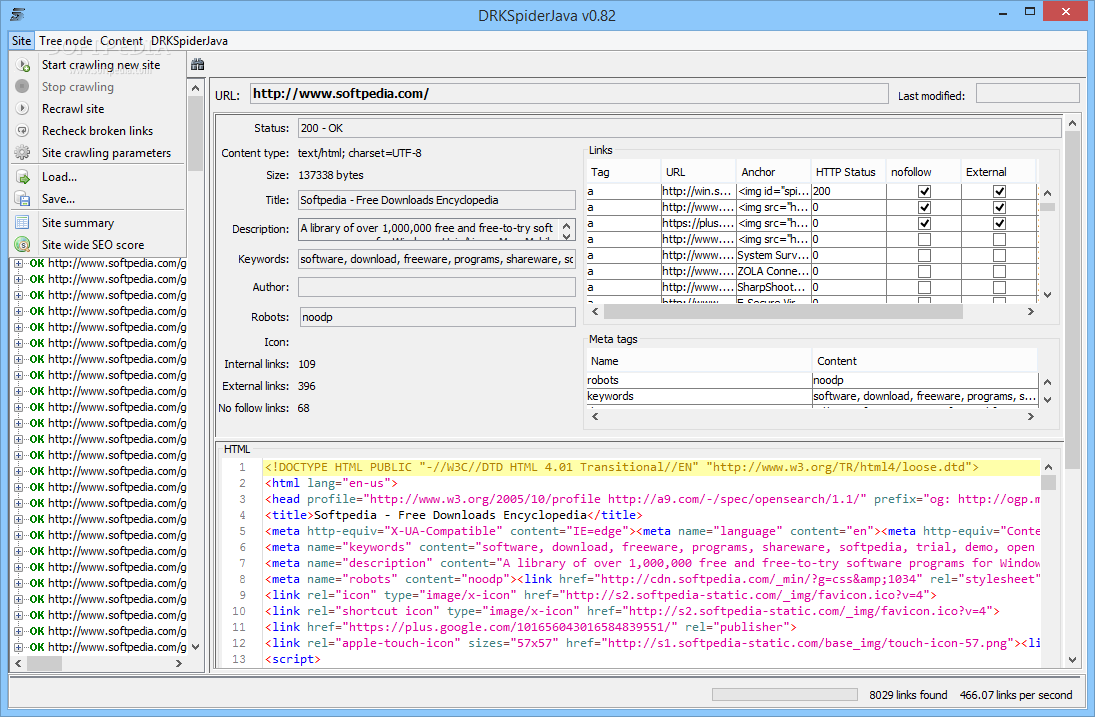Click the External column header

click(999, 172)
